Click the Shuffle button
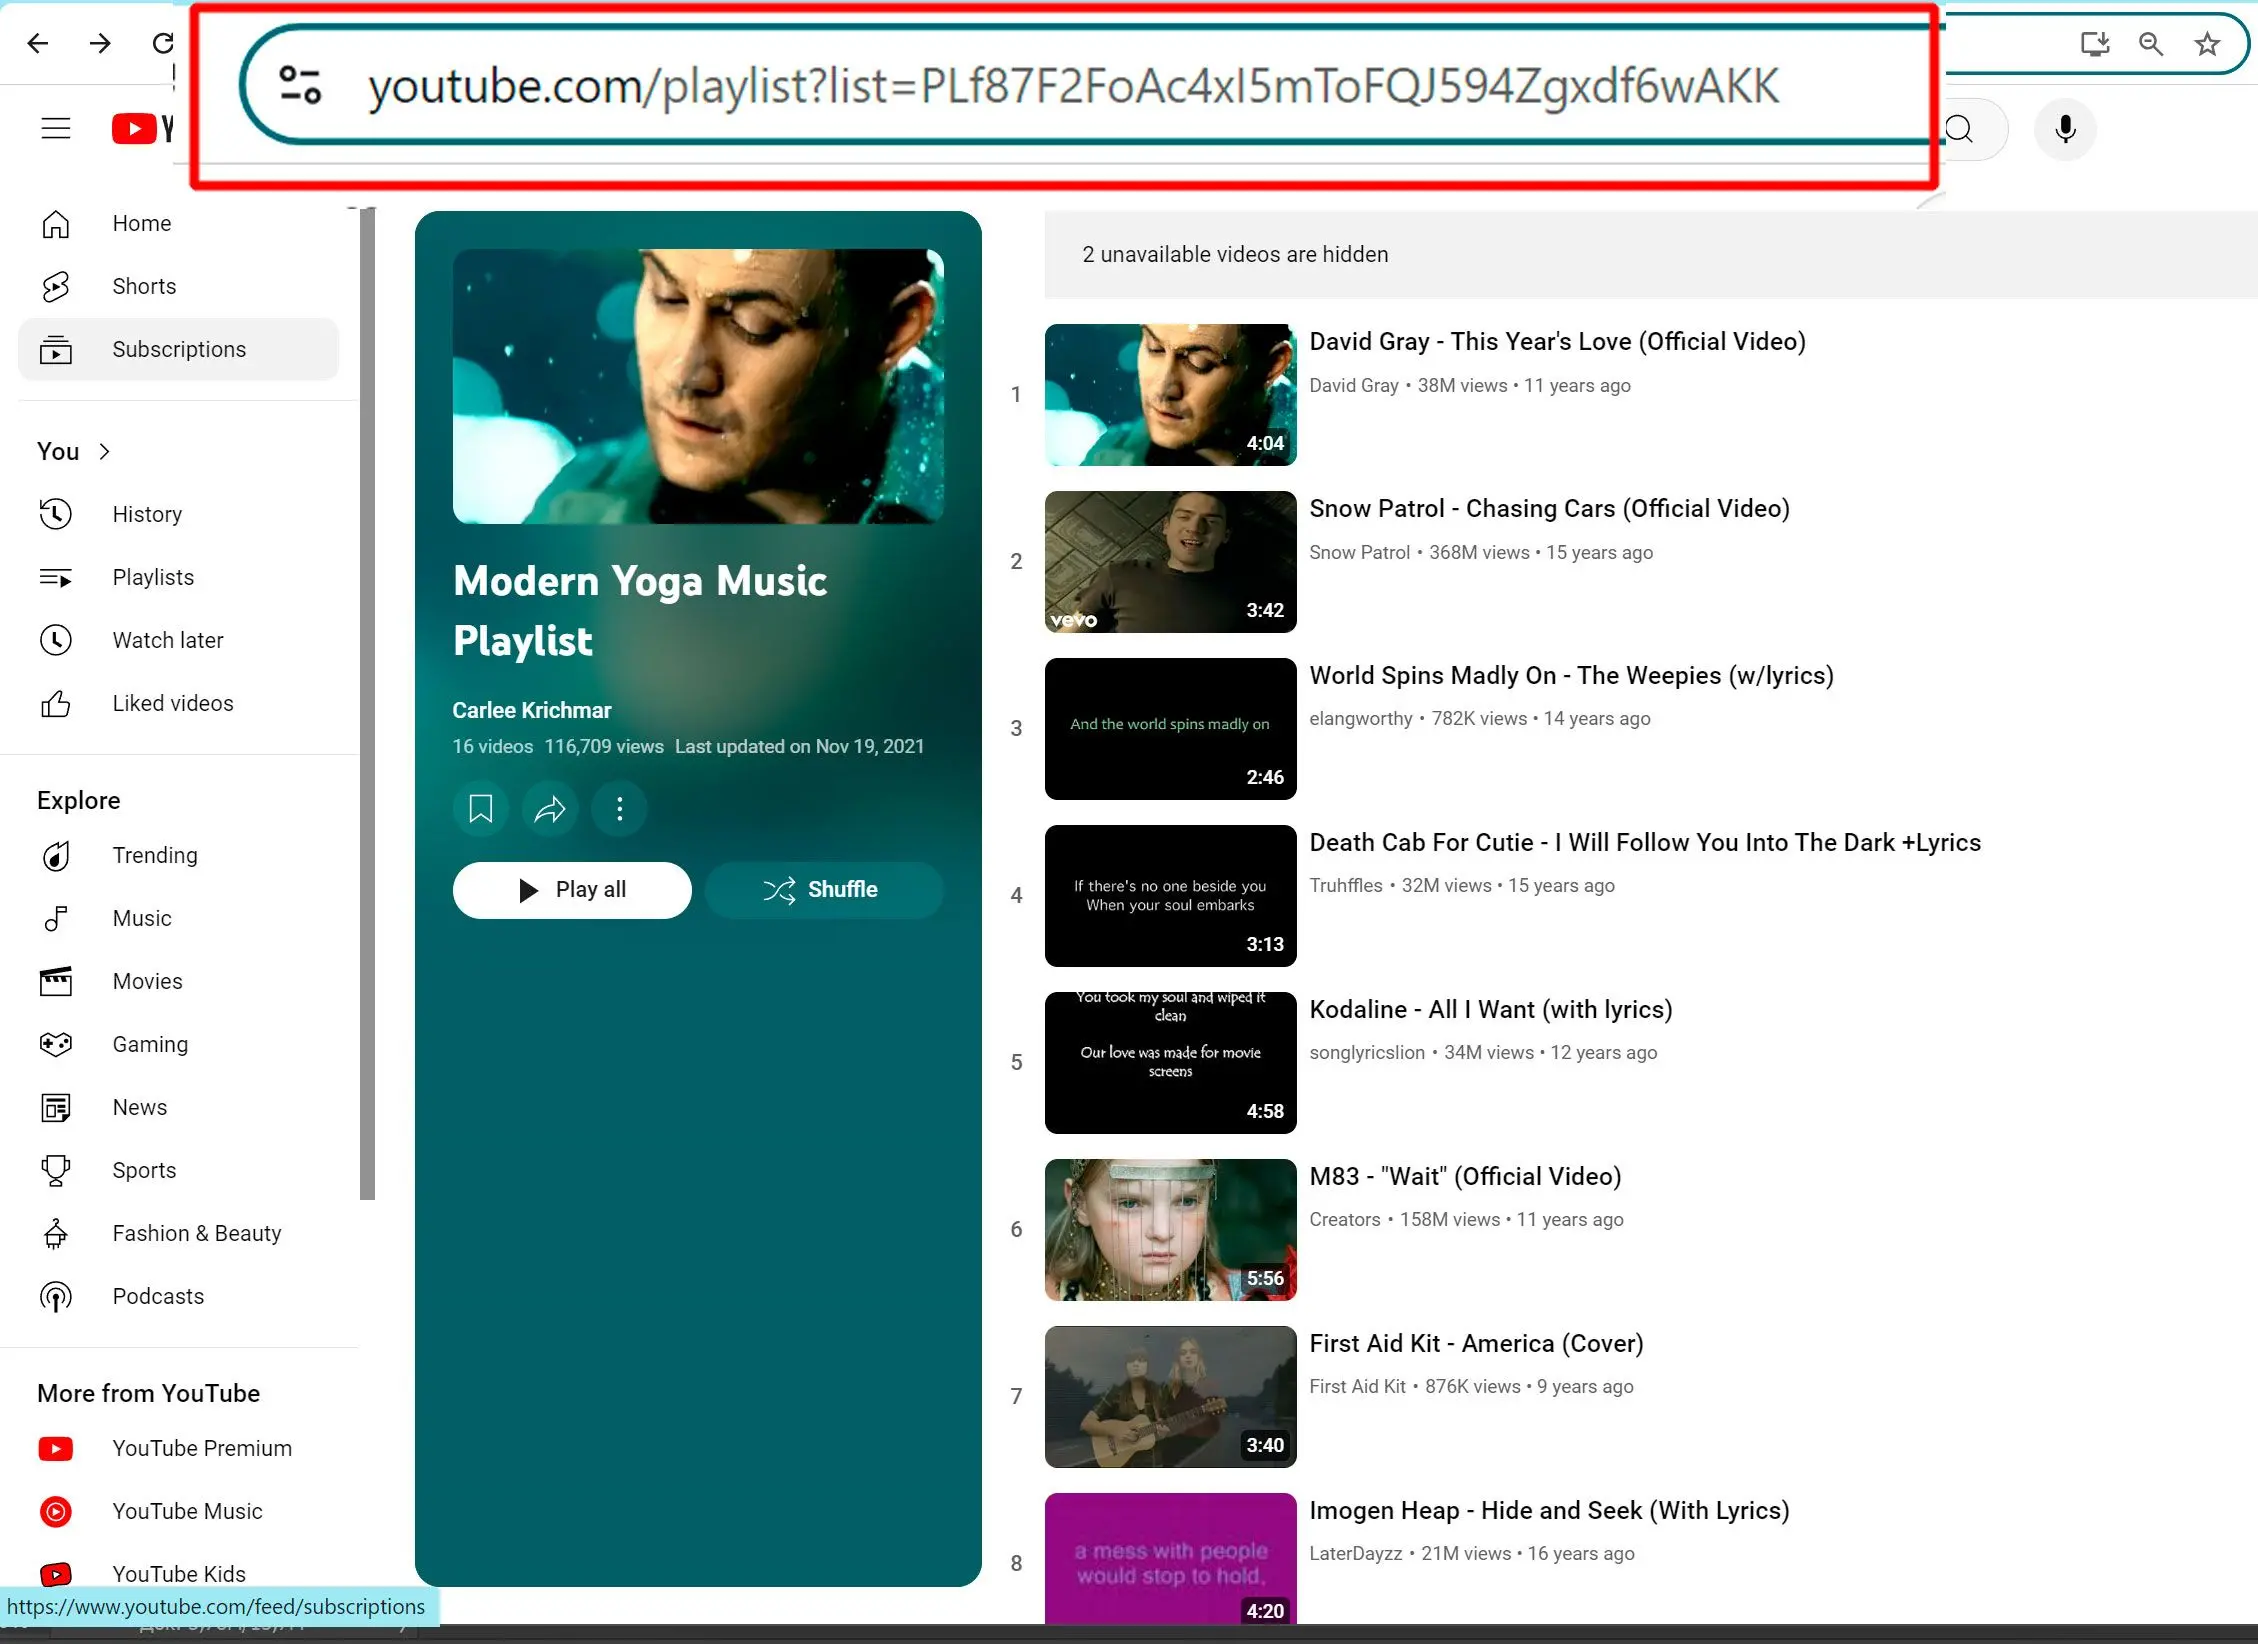Image resolution: width=2258 pixels, height=1644 pixels. point(823,889)
